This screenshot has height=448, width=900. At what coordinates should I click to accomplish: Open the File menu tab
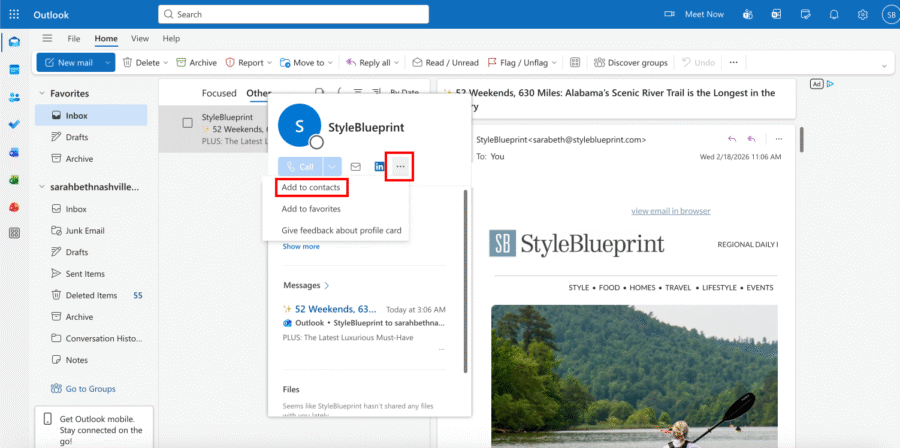(73, 38)
